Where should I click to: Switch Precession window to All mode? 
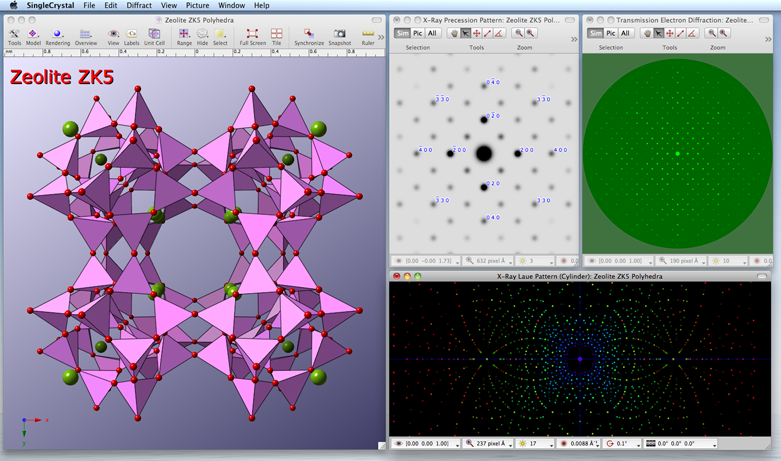click(x=432, y=33)
